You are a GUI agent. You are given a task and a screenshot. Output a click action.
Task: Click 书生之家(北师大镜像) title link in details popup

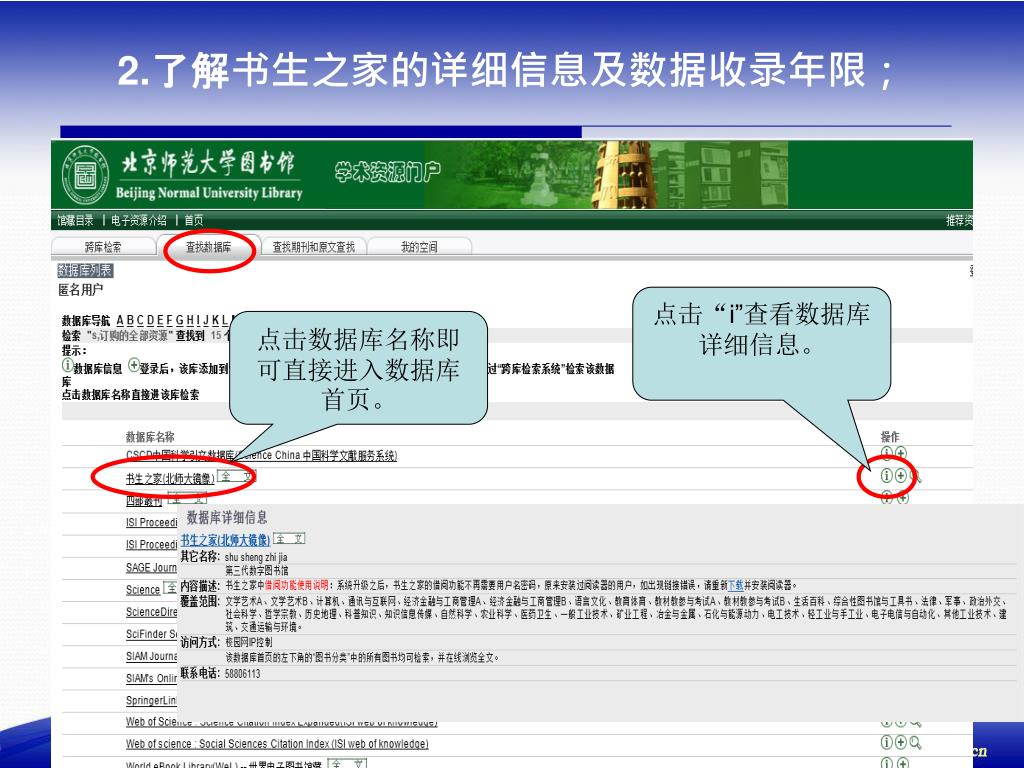pyautogui.click(x=225, y=540)
